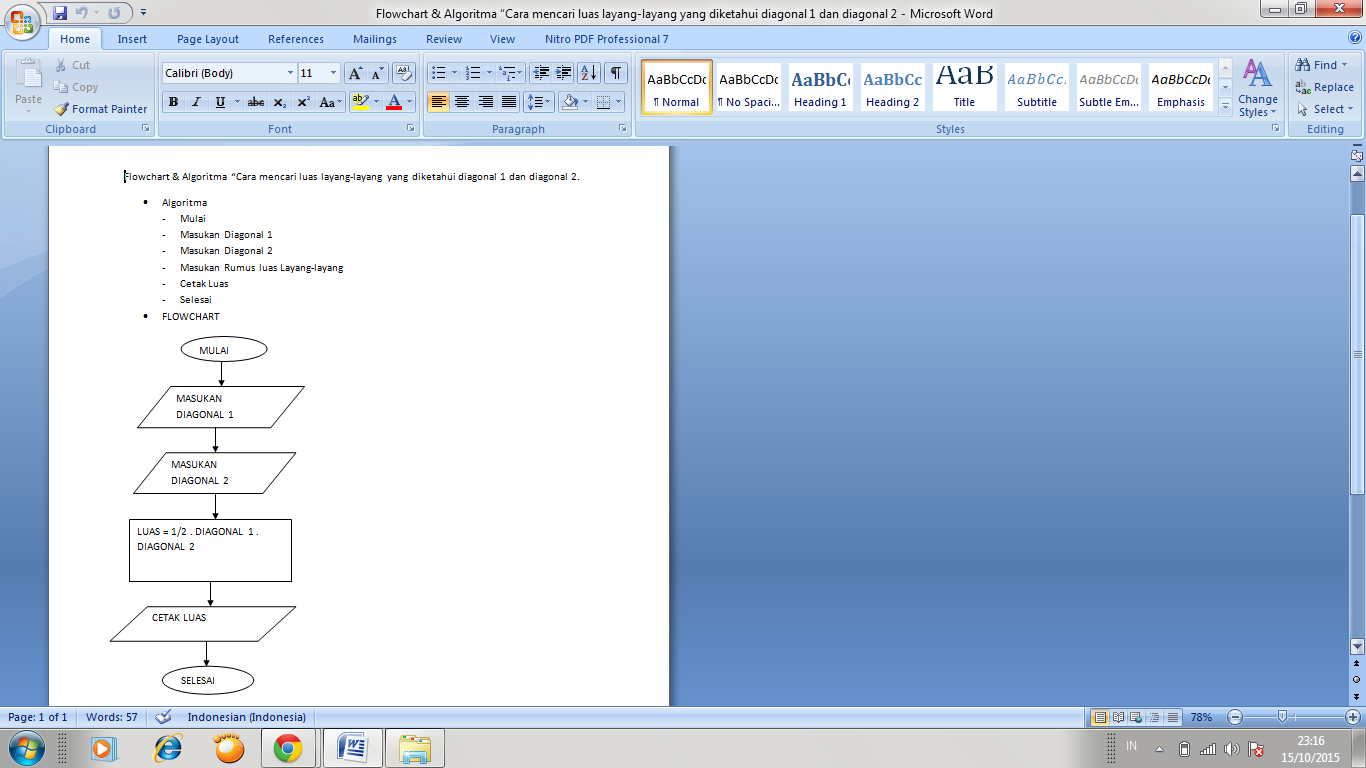Toggle underline formatting
Image resolution: width=1366 pixels, height=768 pixels.
(x=220, y=102)
